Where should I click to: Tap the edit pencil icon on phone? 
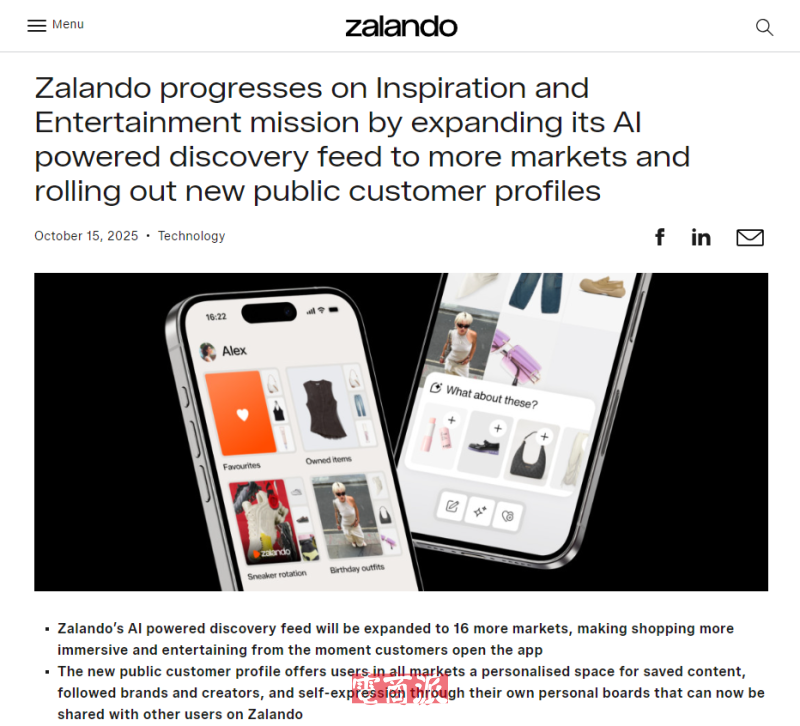452,506
